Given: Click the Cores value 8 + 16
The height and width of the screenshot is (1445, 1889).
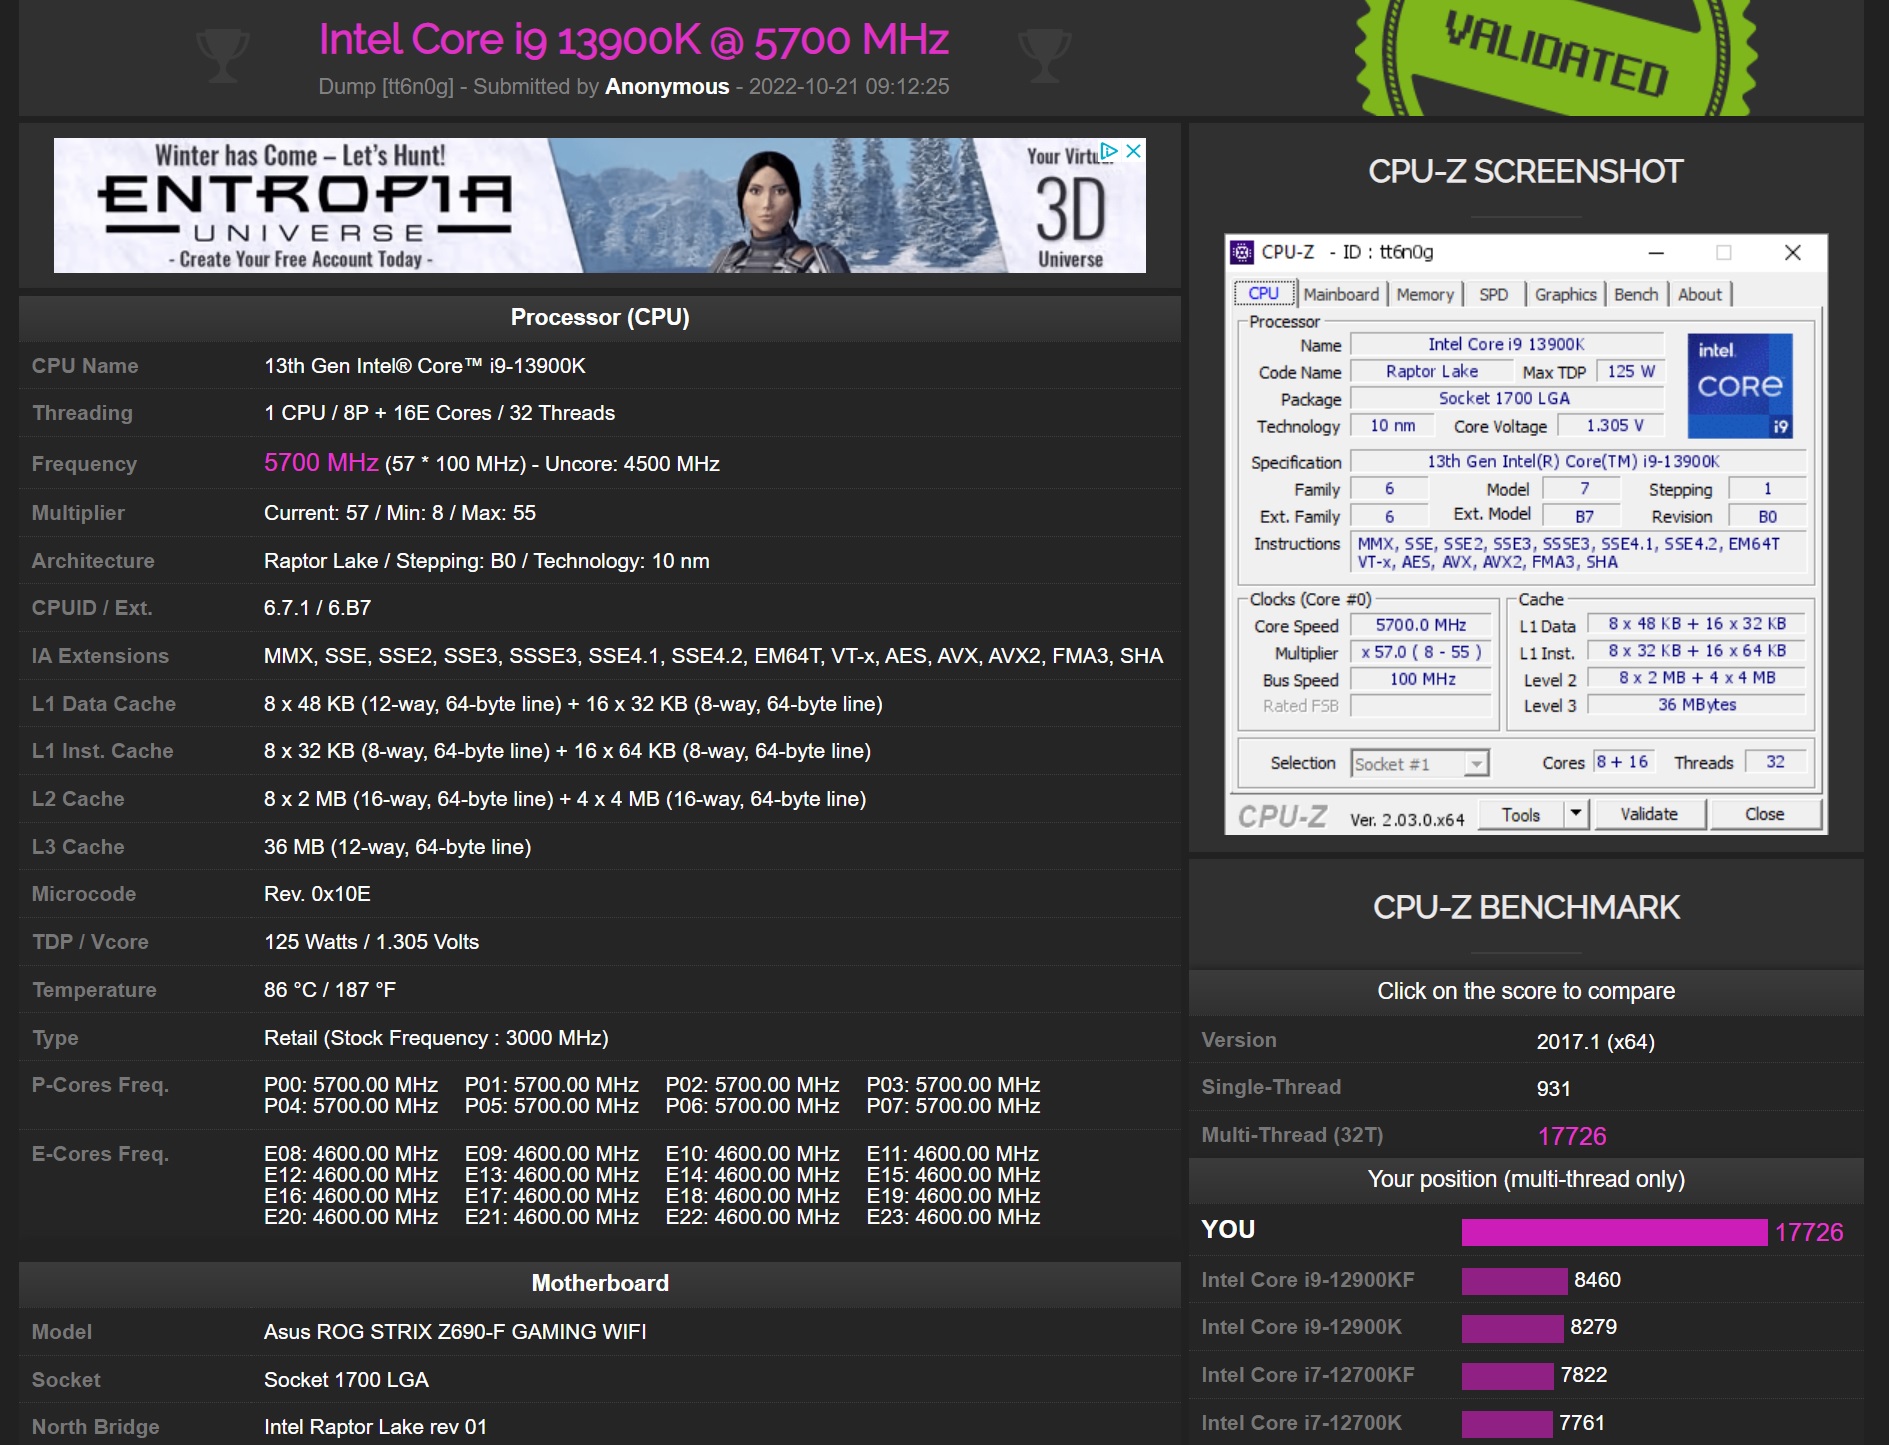Looking at the screenshot, I should (1622, 762).
